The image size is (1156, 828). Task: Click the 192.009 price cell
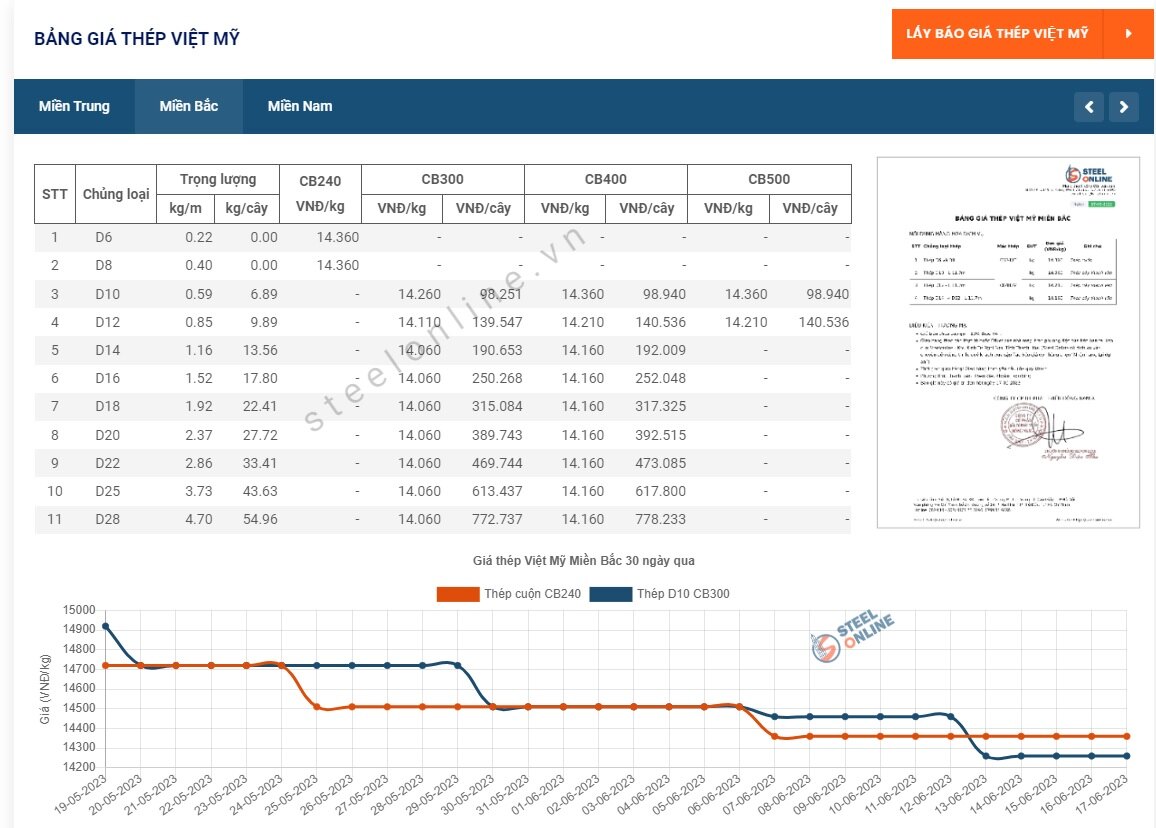[661, 350]
